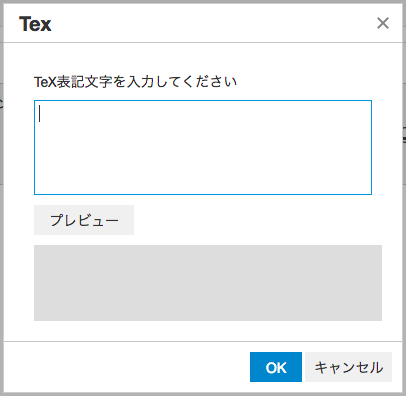Dismiss the dialog using キャンセル
This screenshot has width=406, height=396.
click(x=348, y=367)
